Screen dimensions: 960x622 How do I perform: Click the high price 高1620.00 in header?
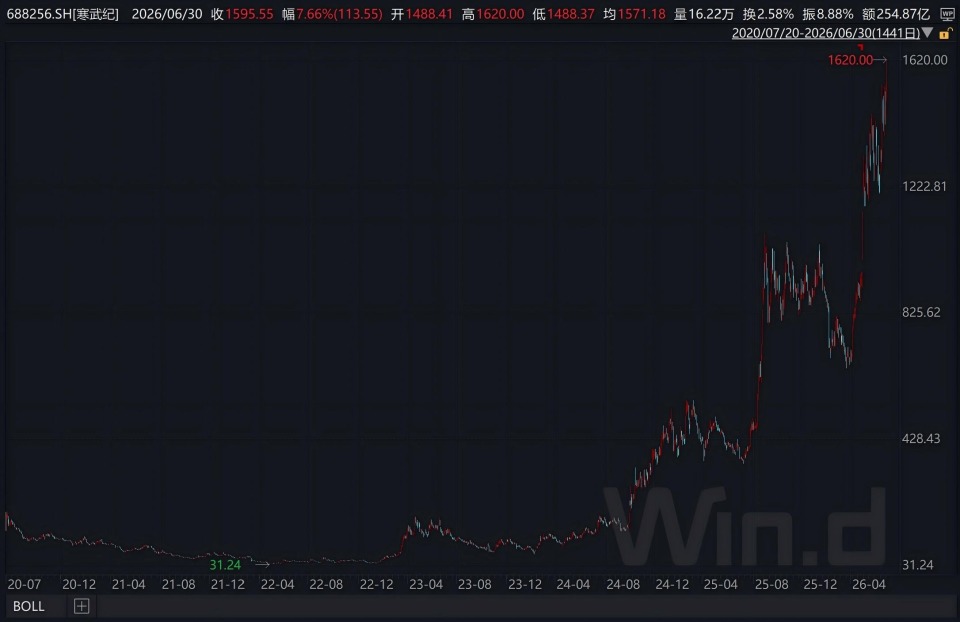(493, 14)
